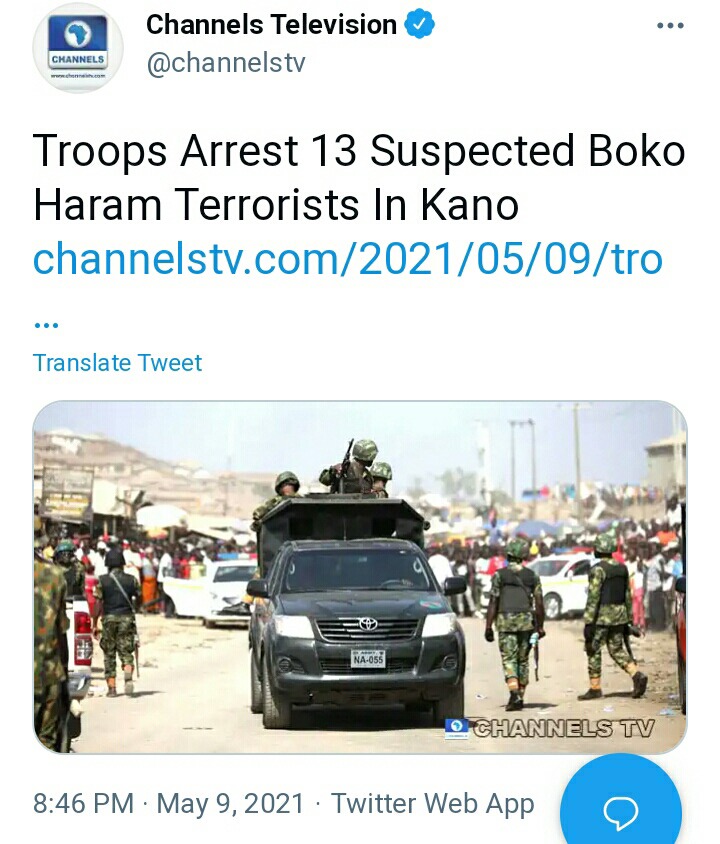Click the soldier atop the truck
This screenshot has height=844, width=720.
point(354,467)
